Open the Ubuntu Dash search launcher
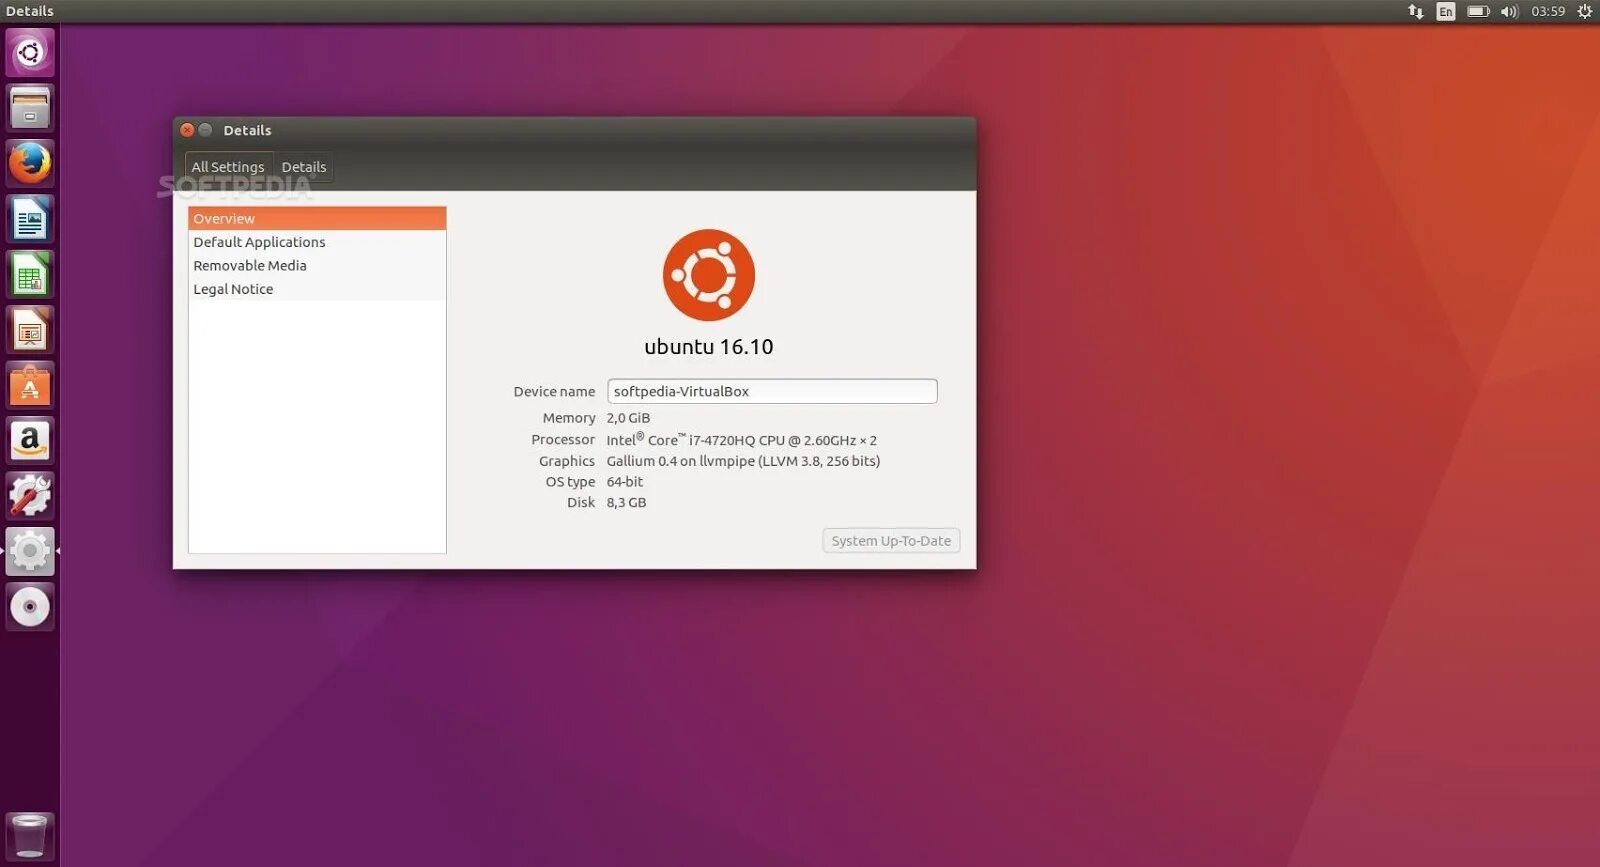Viewport: 1600px width, 867px height. [30, 52]
